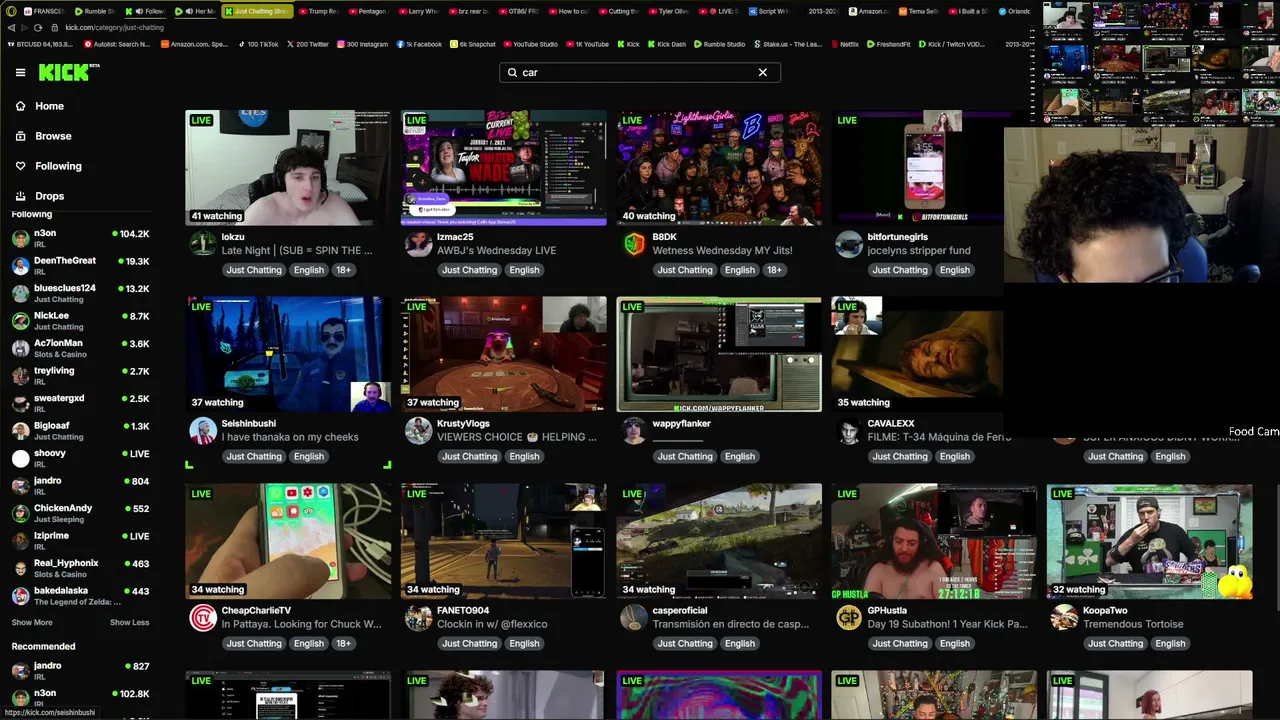Open the 'Wetness Wednesday MY Jits!' title
Screen dimensions: 1280x720
tap(722, 250)
